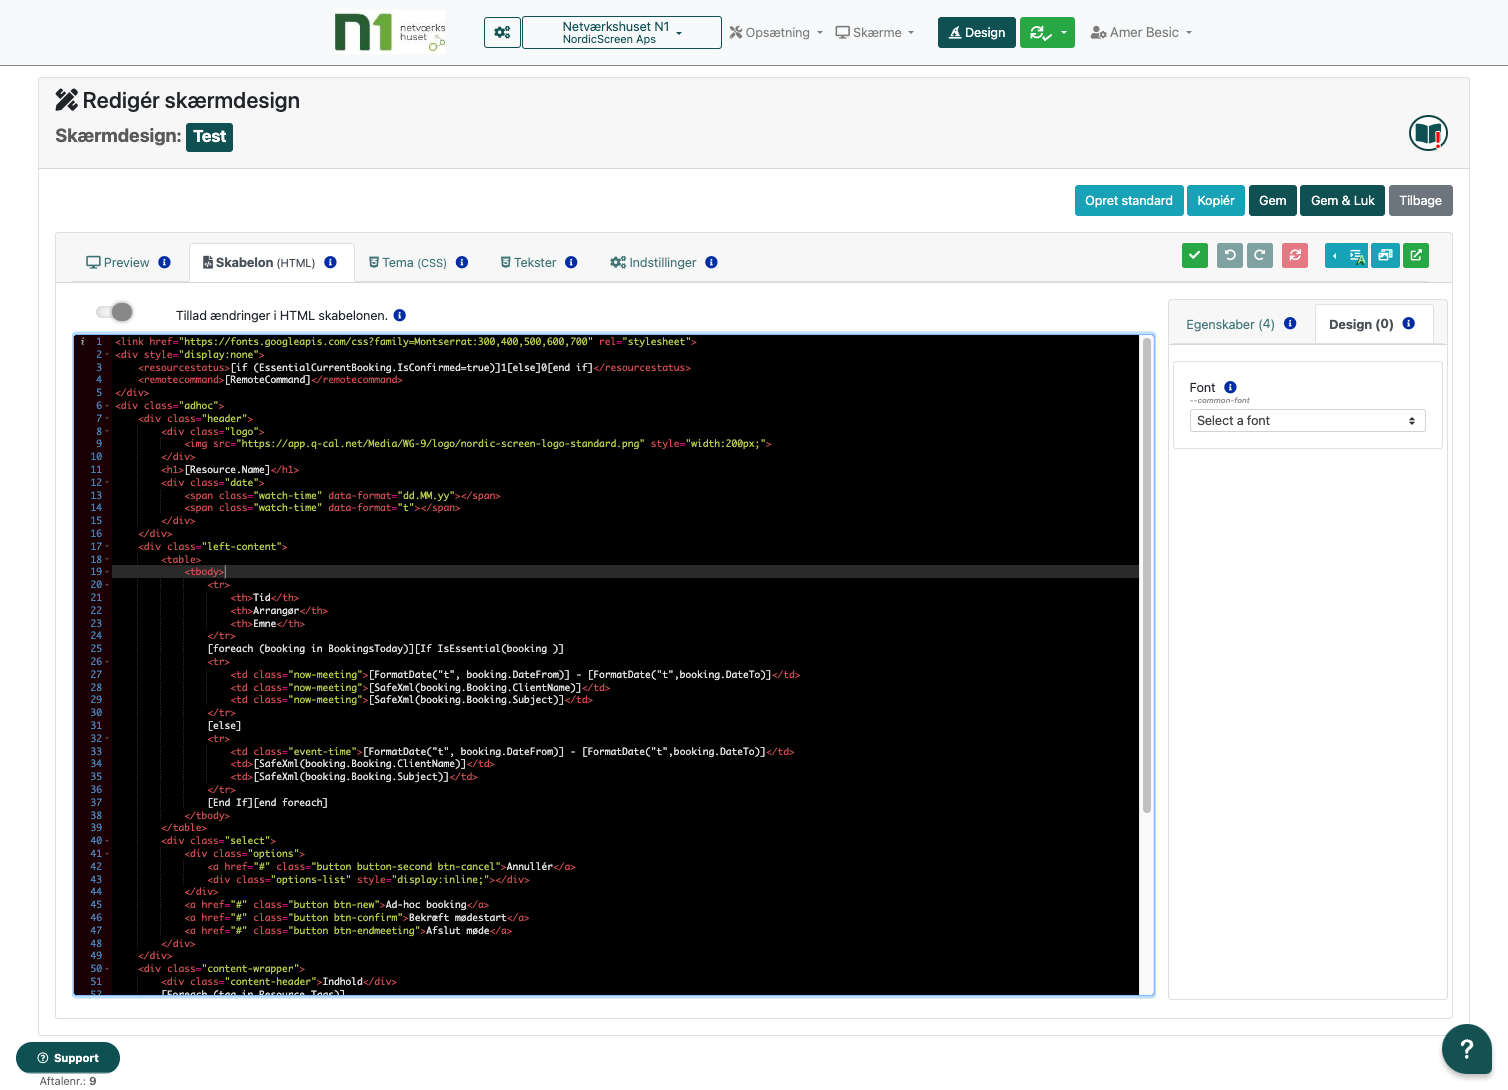Open the Opsætning menu
The image size is (1508, 1090).
point(776,32)
